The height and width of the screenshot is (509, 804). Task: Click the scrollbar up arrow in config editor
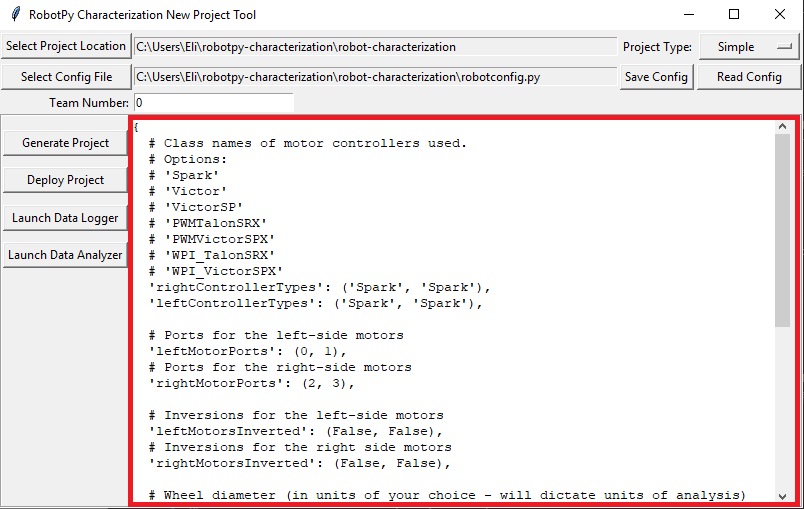point(782,126)
